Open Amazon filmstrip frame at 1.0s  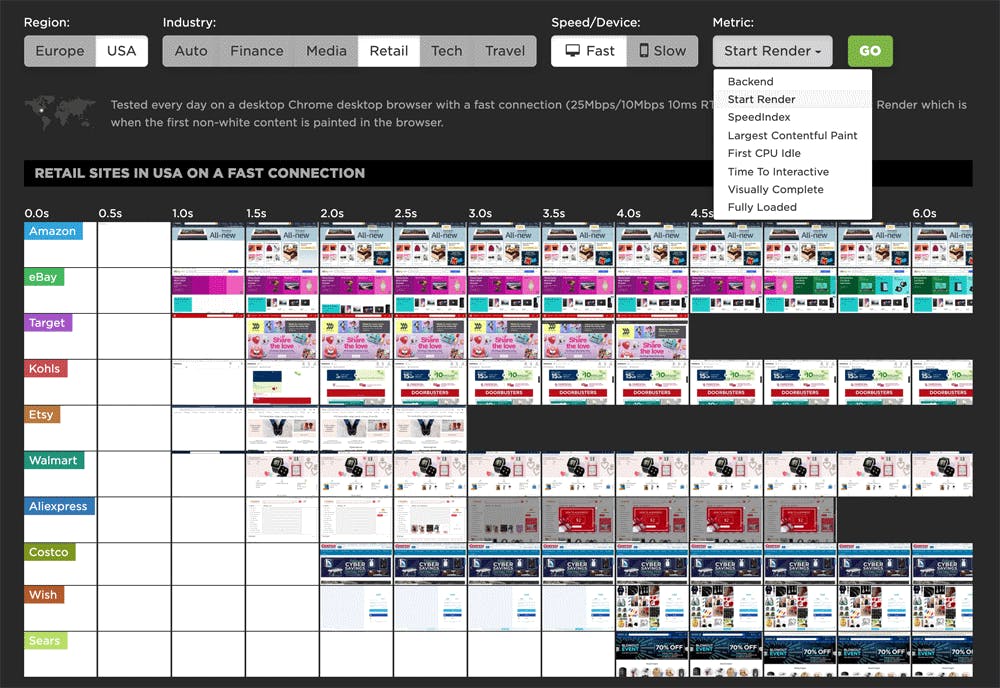pos(208,244)
